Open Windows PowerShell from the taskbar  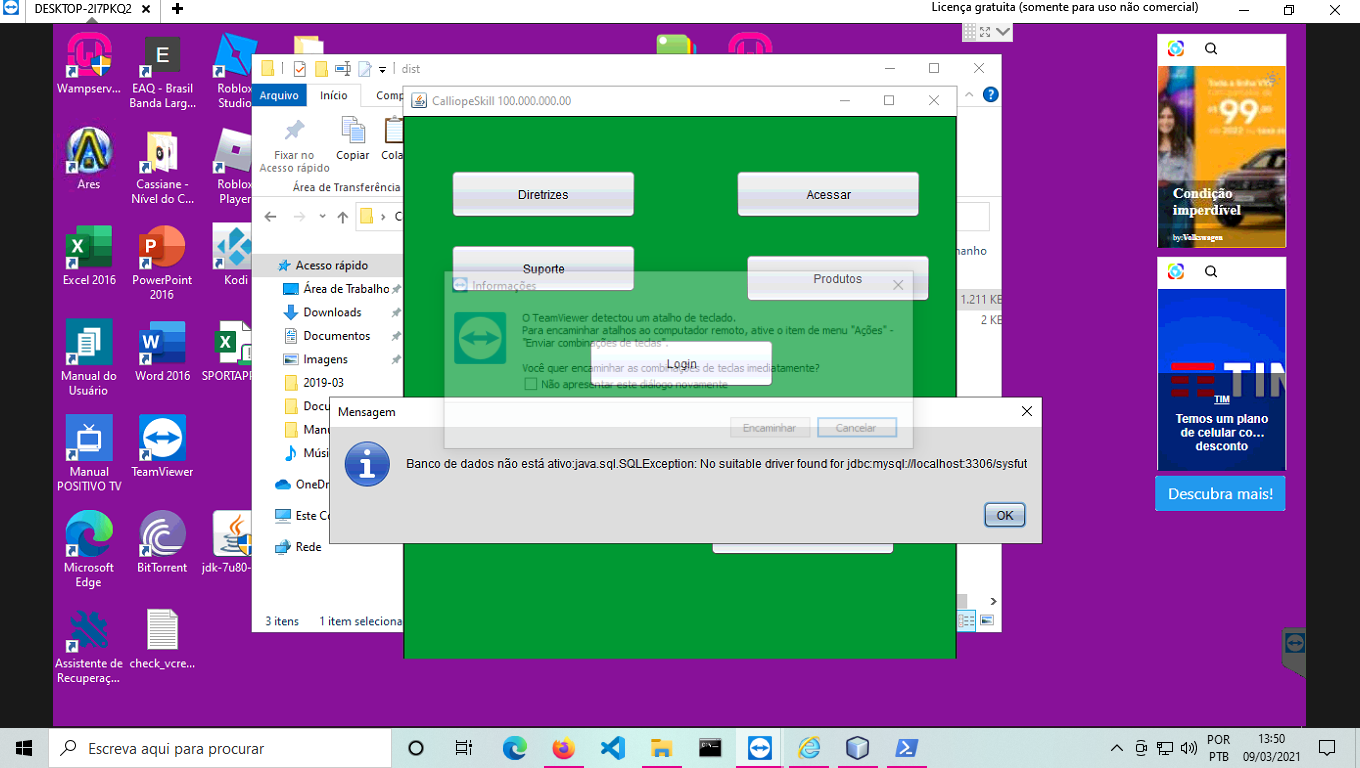coord(906,748)
